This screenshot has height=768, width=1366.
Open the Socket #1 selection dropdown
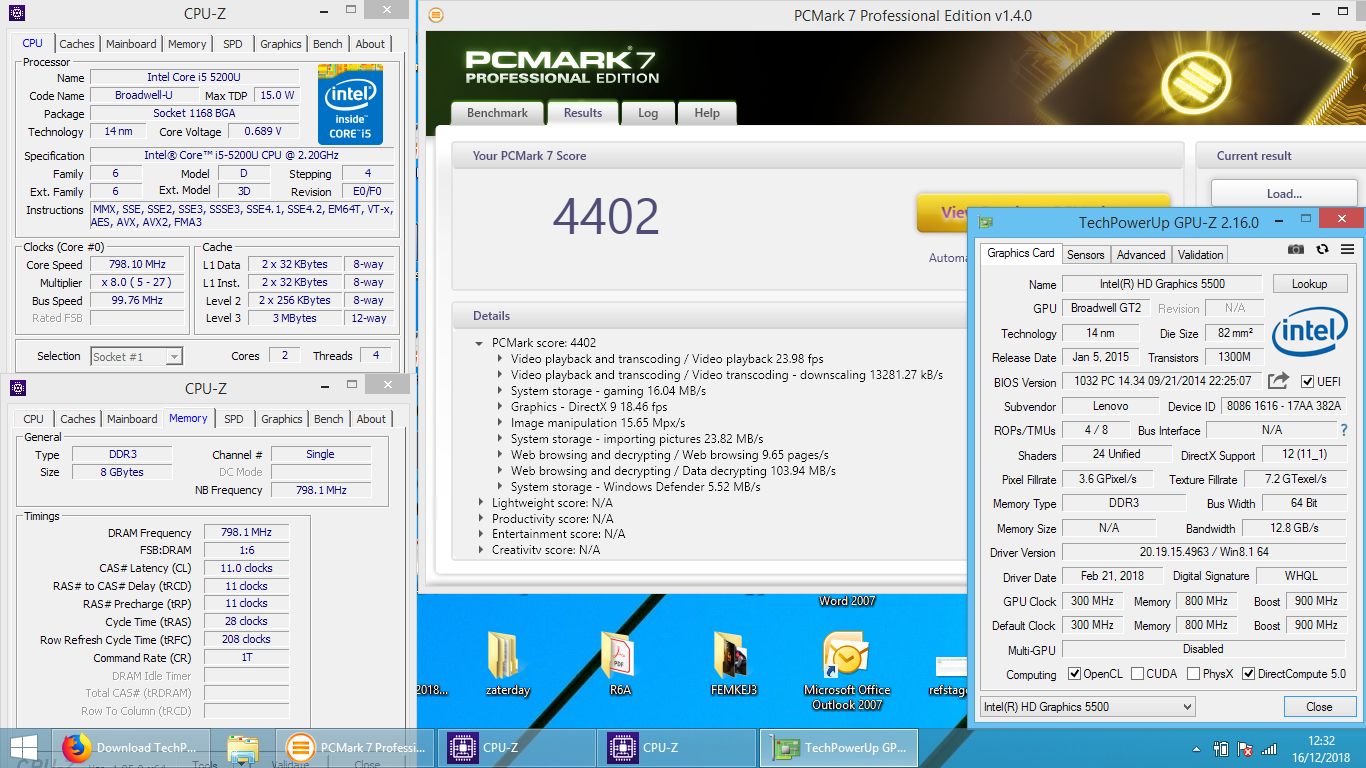[x=136, y=356]
